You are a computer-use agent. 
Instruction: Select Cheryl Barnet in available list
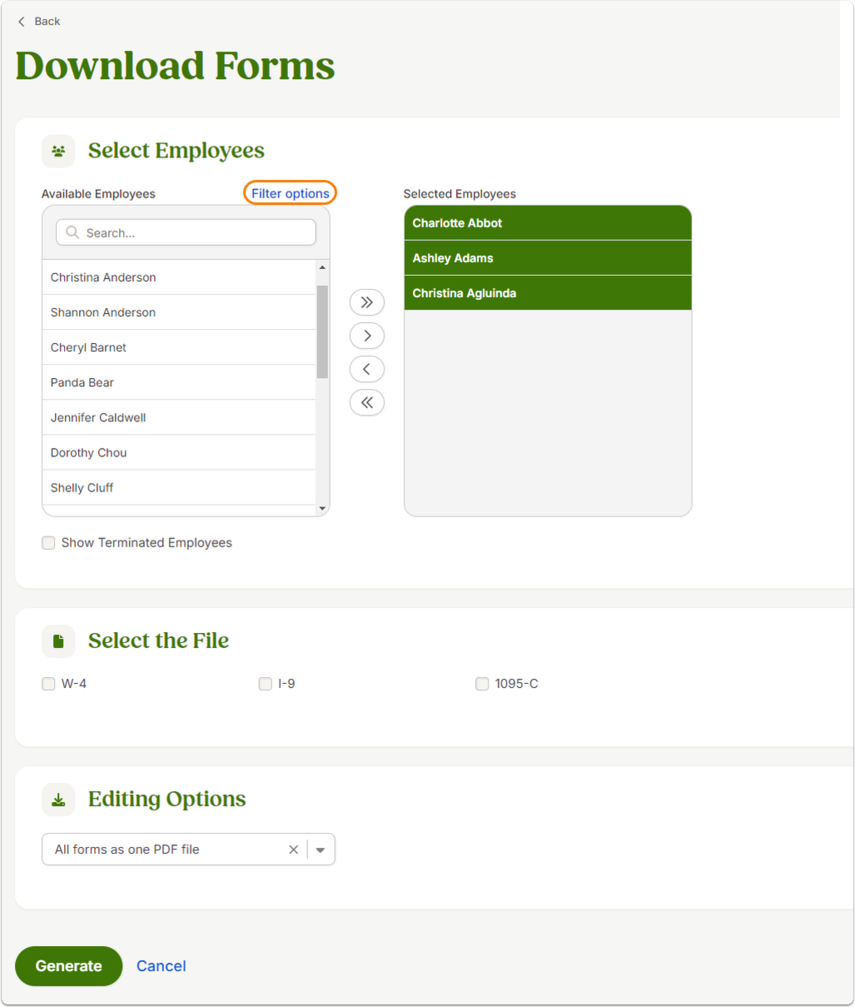[x=179, y=347]
